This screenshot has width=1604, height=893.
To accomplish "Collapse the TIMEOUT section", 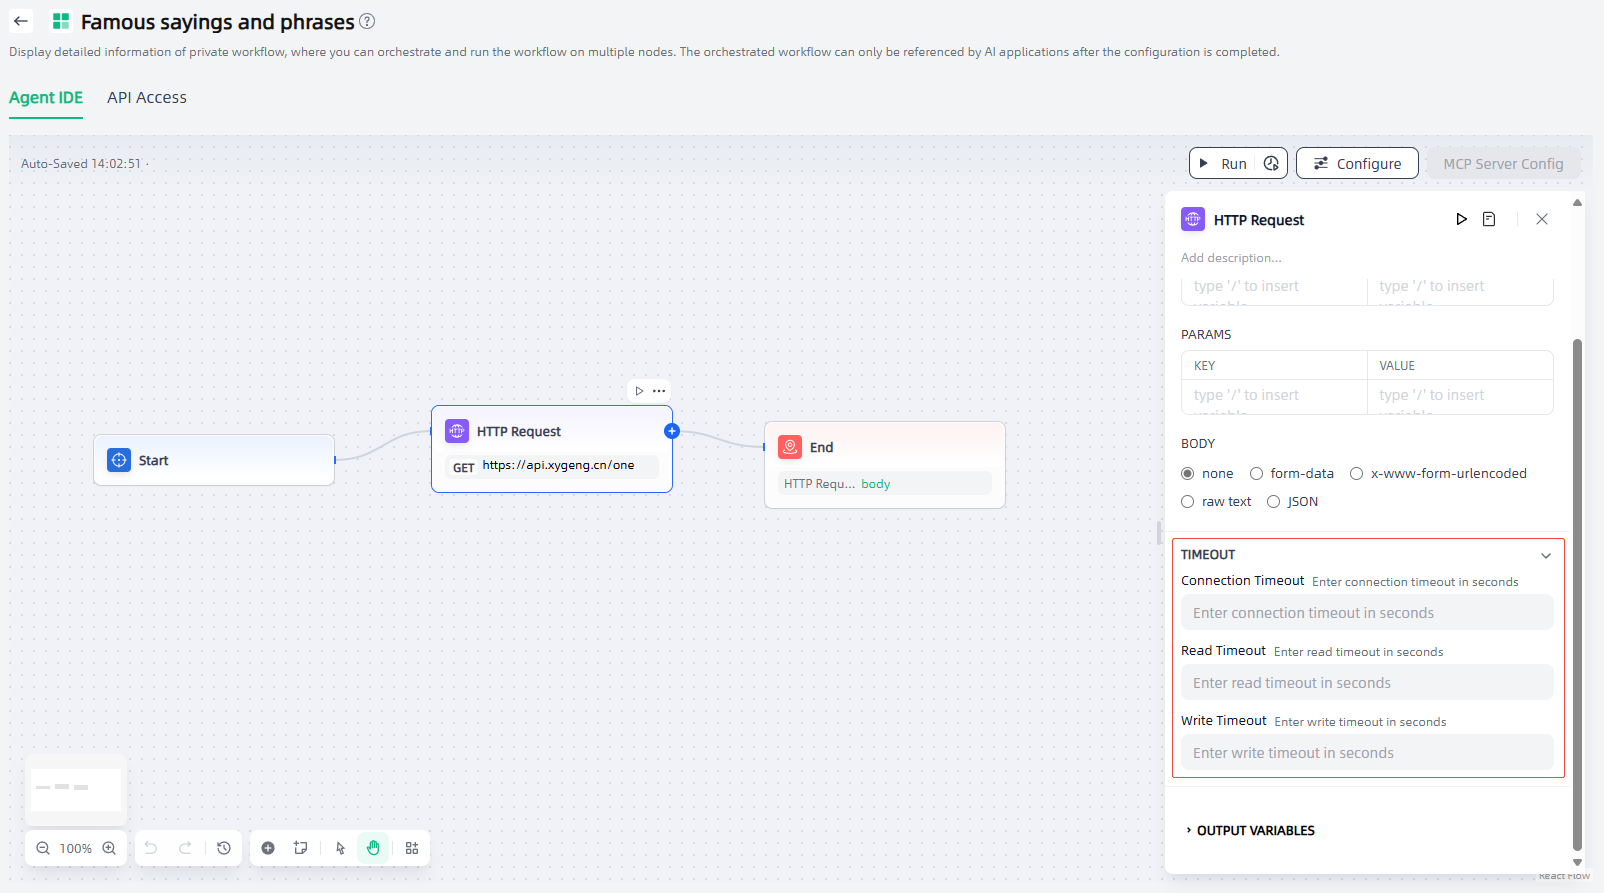I will [1546, 555].
